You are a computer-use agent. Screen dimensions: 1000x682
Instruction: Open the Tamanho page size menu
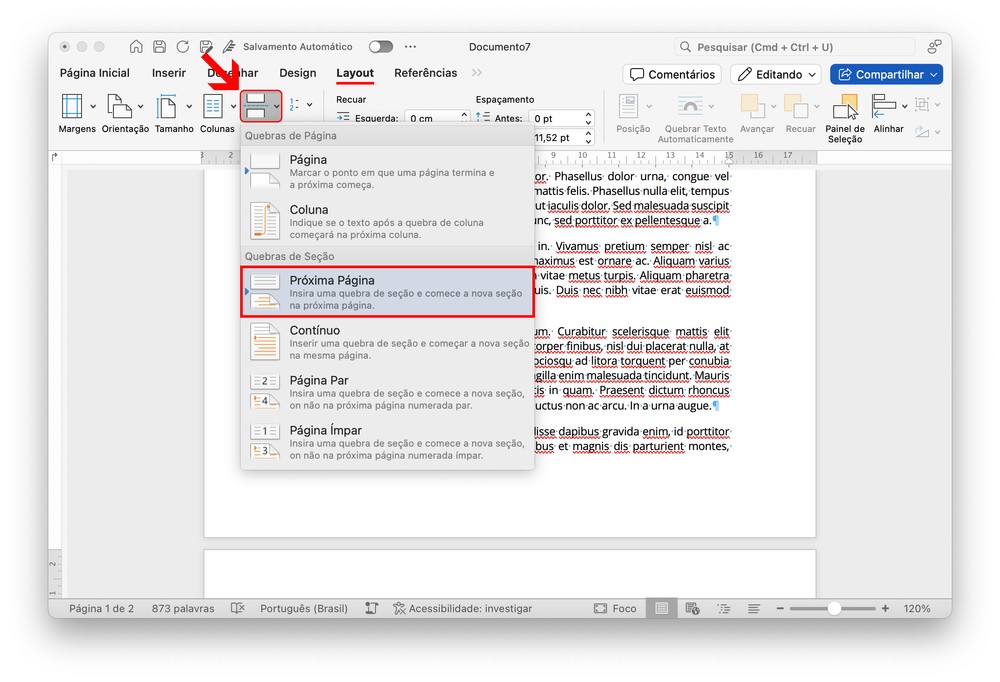tap(168, 106)
